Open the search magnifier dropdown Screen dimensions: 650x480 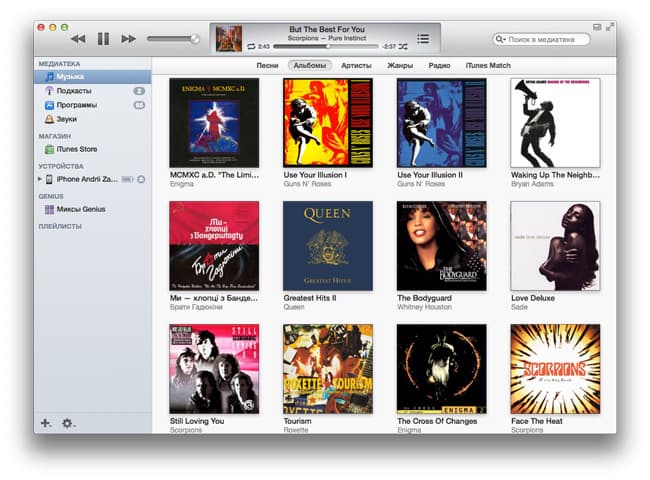(x=500, y=39)
